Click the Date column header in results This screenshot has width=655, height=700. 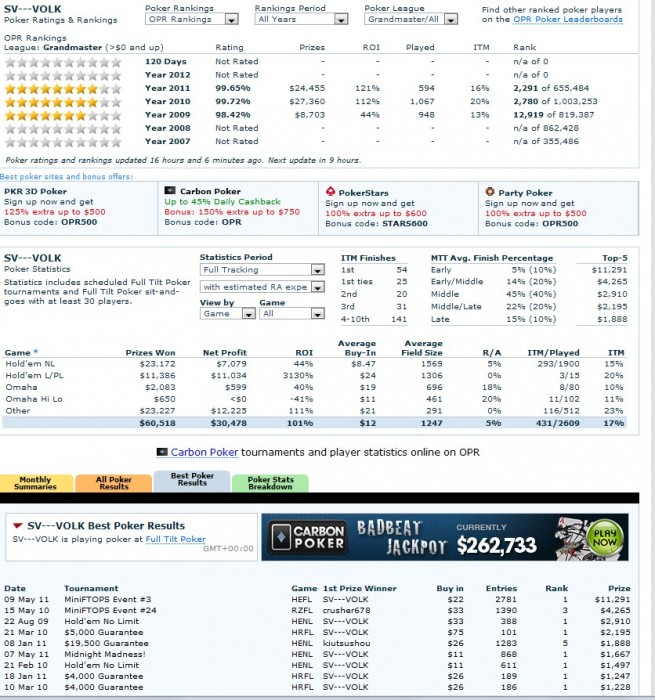[15, 588]
